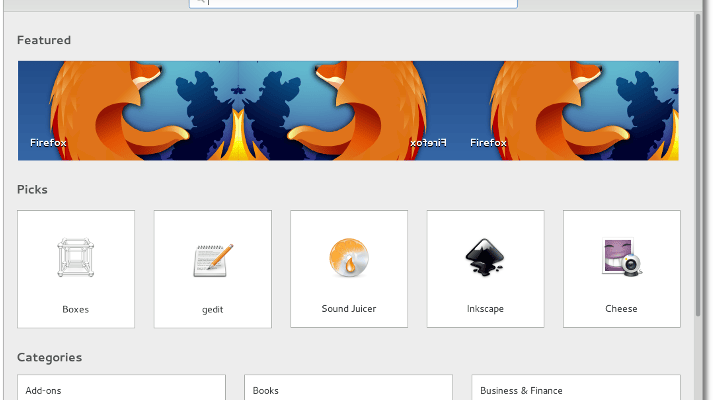
Task: Open the Books category
Action: coord(348,388)
